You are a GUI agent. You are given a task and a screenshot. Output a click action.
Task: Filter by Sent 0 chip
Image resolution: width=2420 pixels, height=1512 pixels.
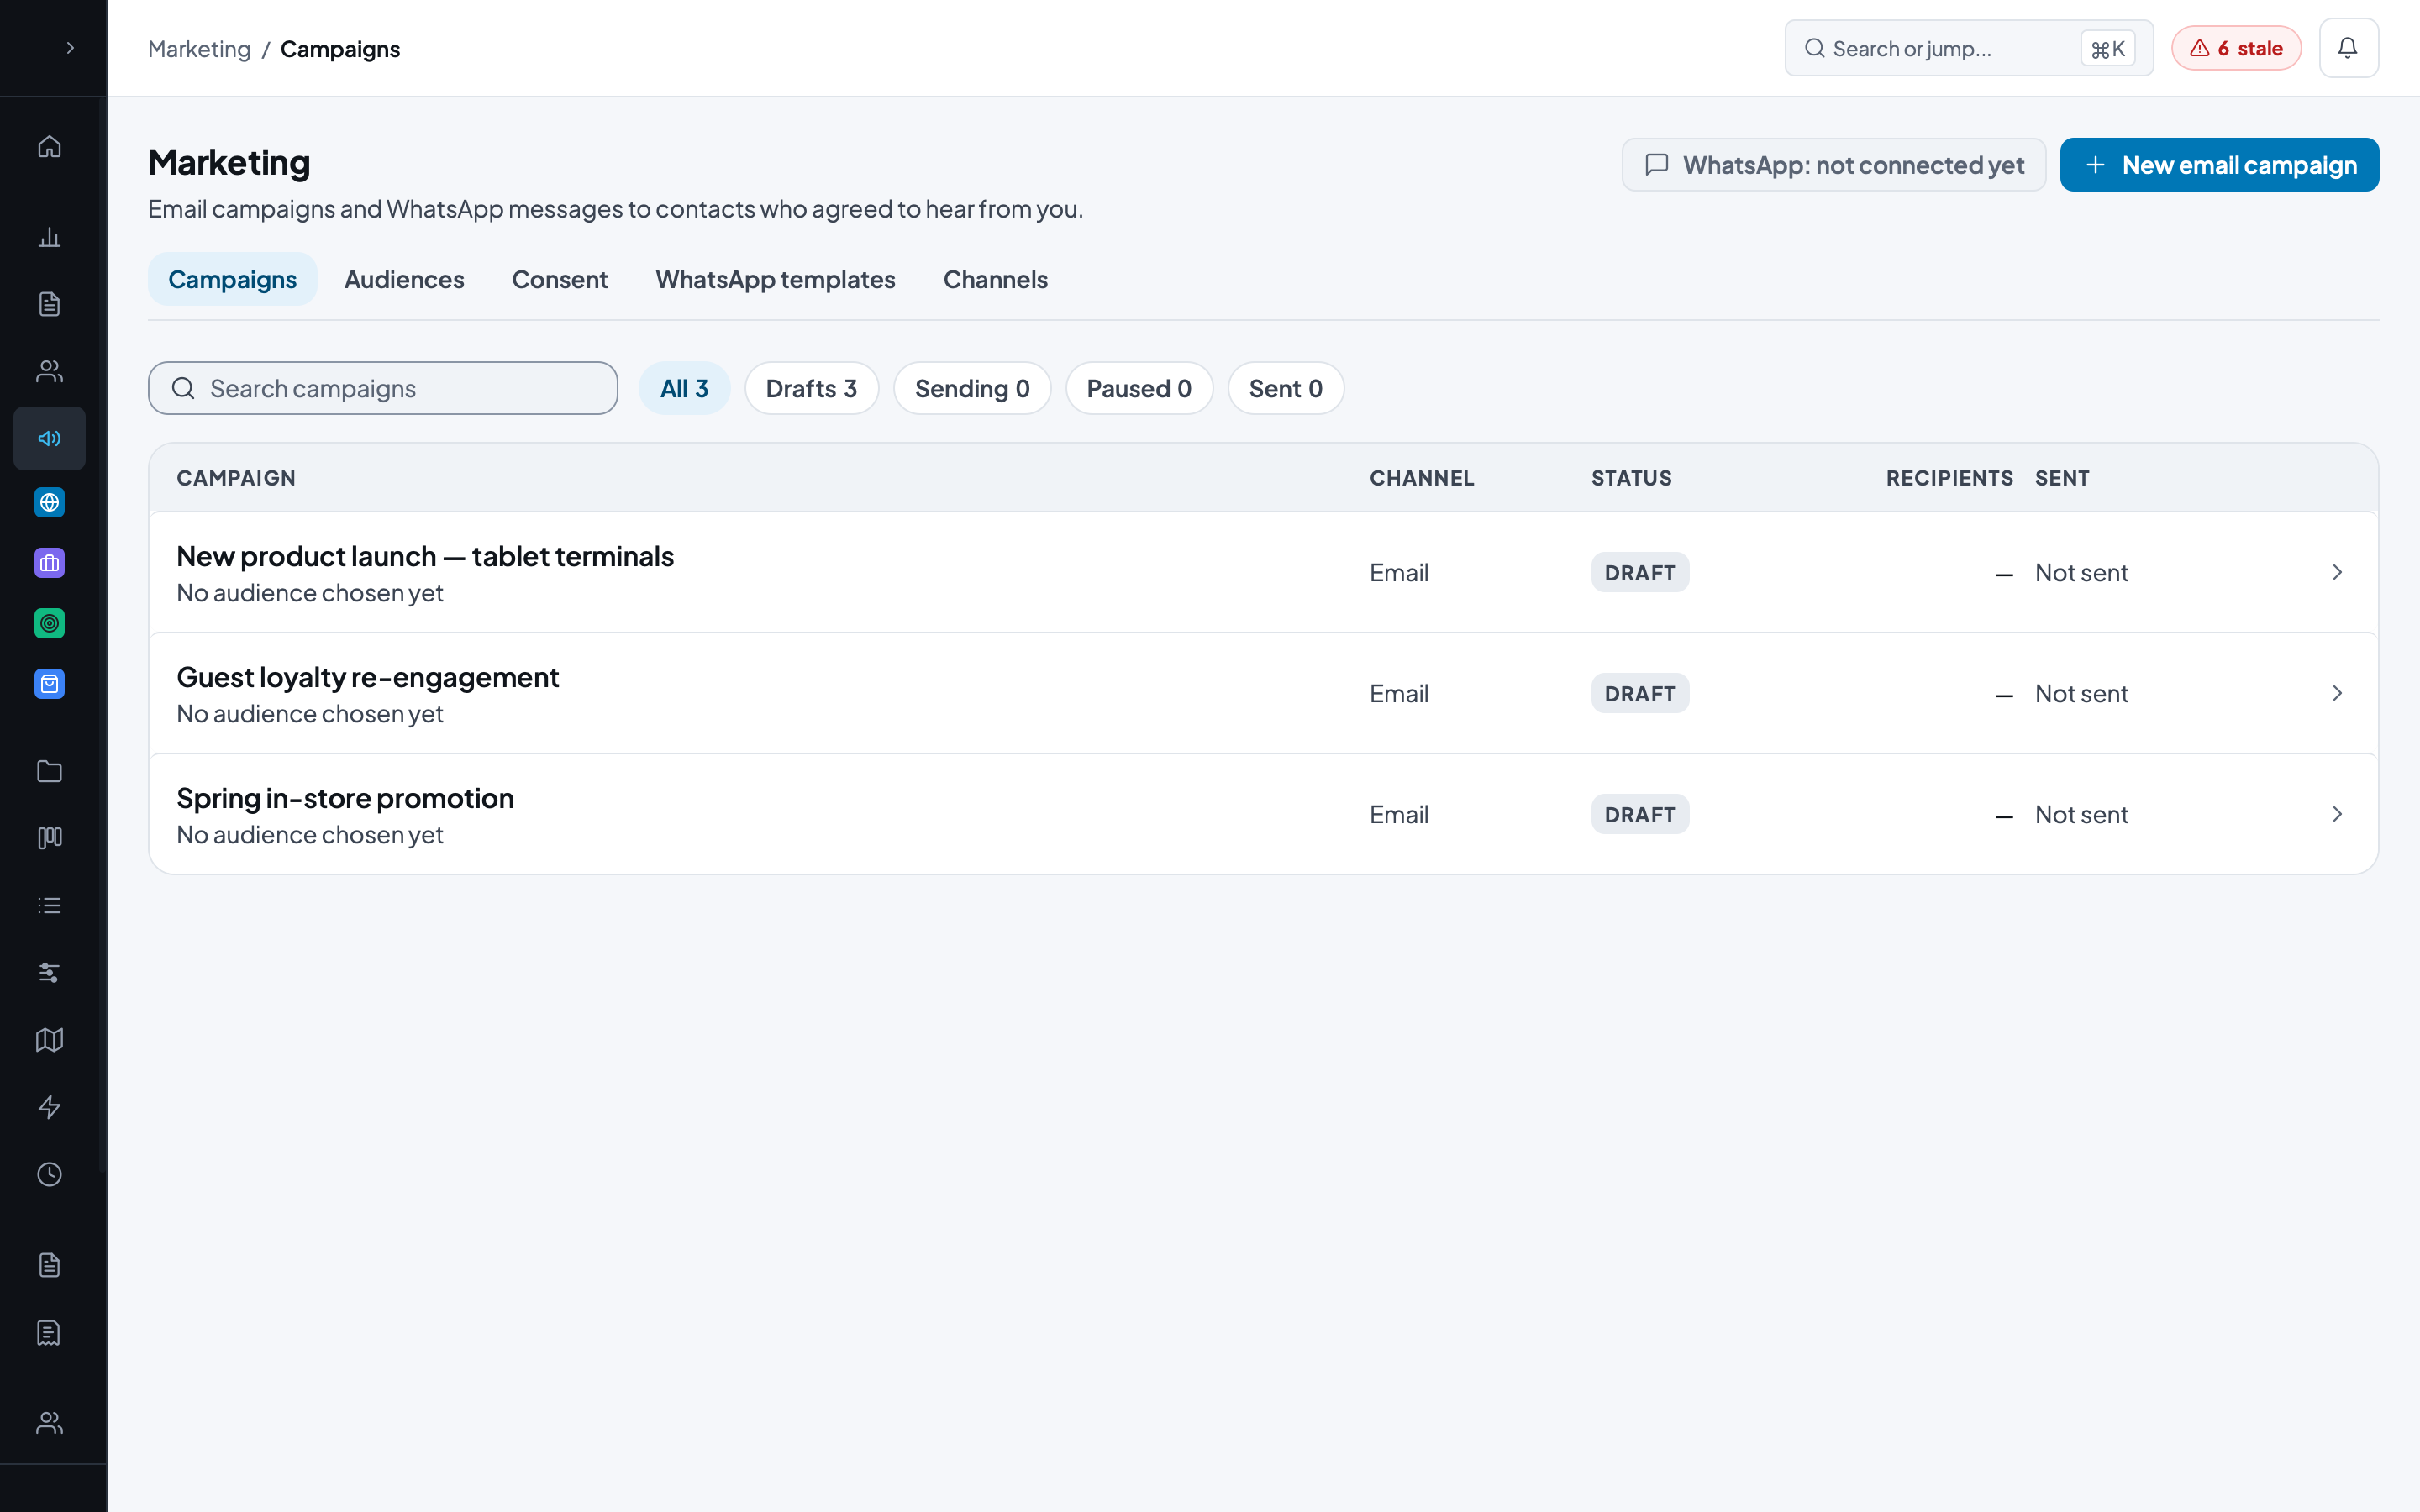click(1285, 388)
